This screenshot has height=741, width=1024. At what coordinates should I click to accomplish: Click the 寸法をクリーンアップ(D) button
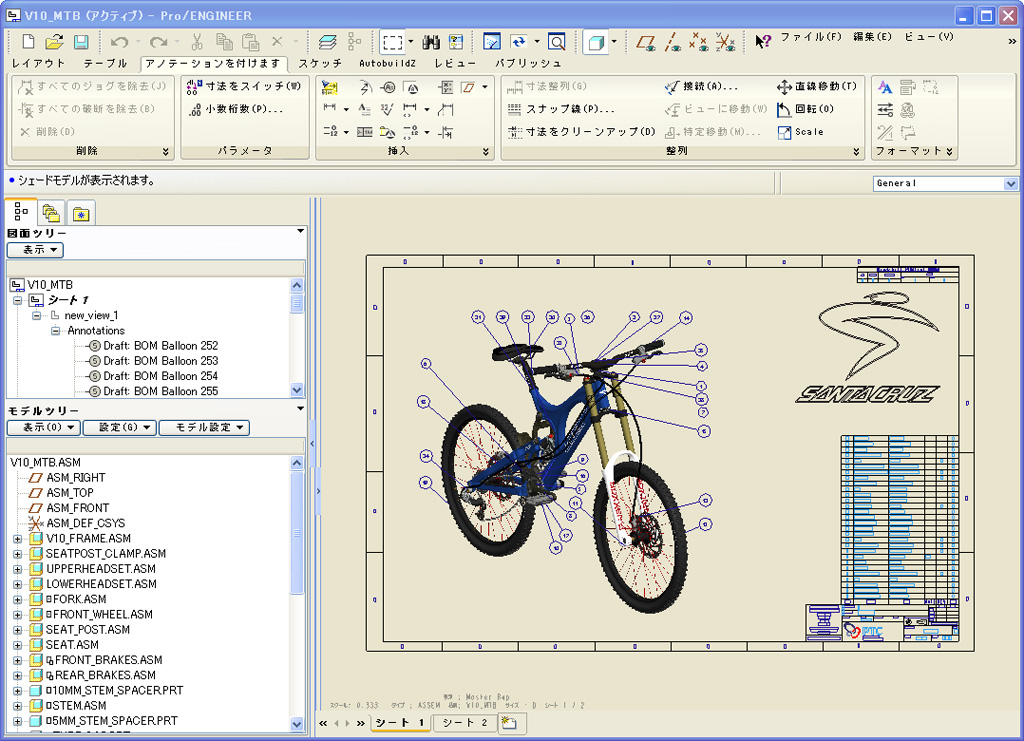point(581,131)
